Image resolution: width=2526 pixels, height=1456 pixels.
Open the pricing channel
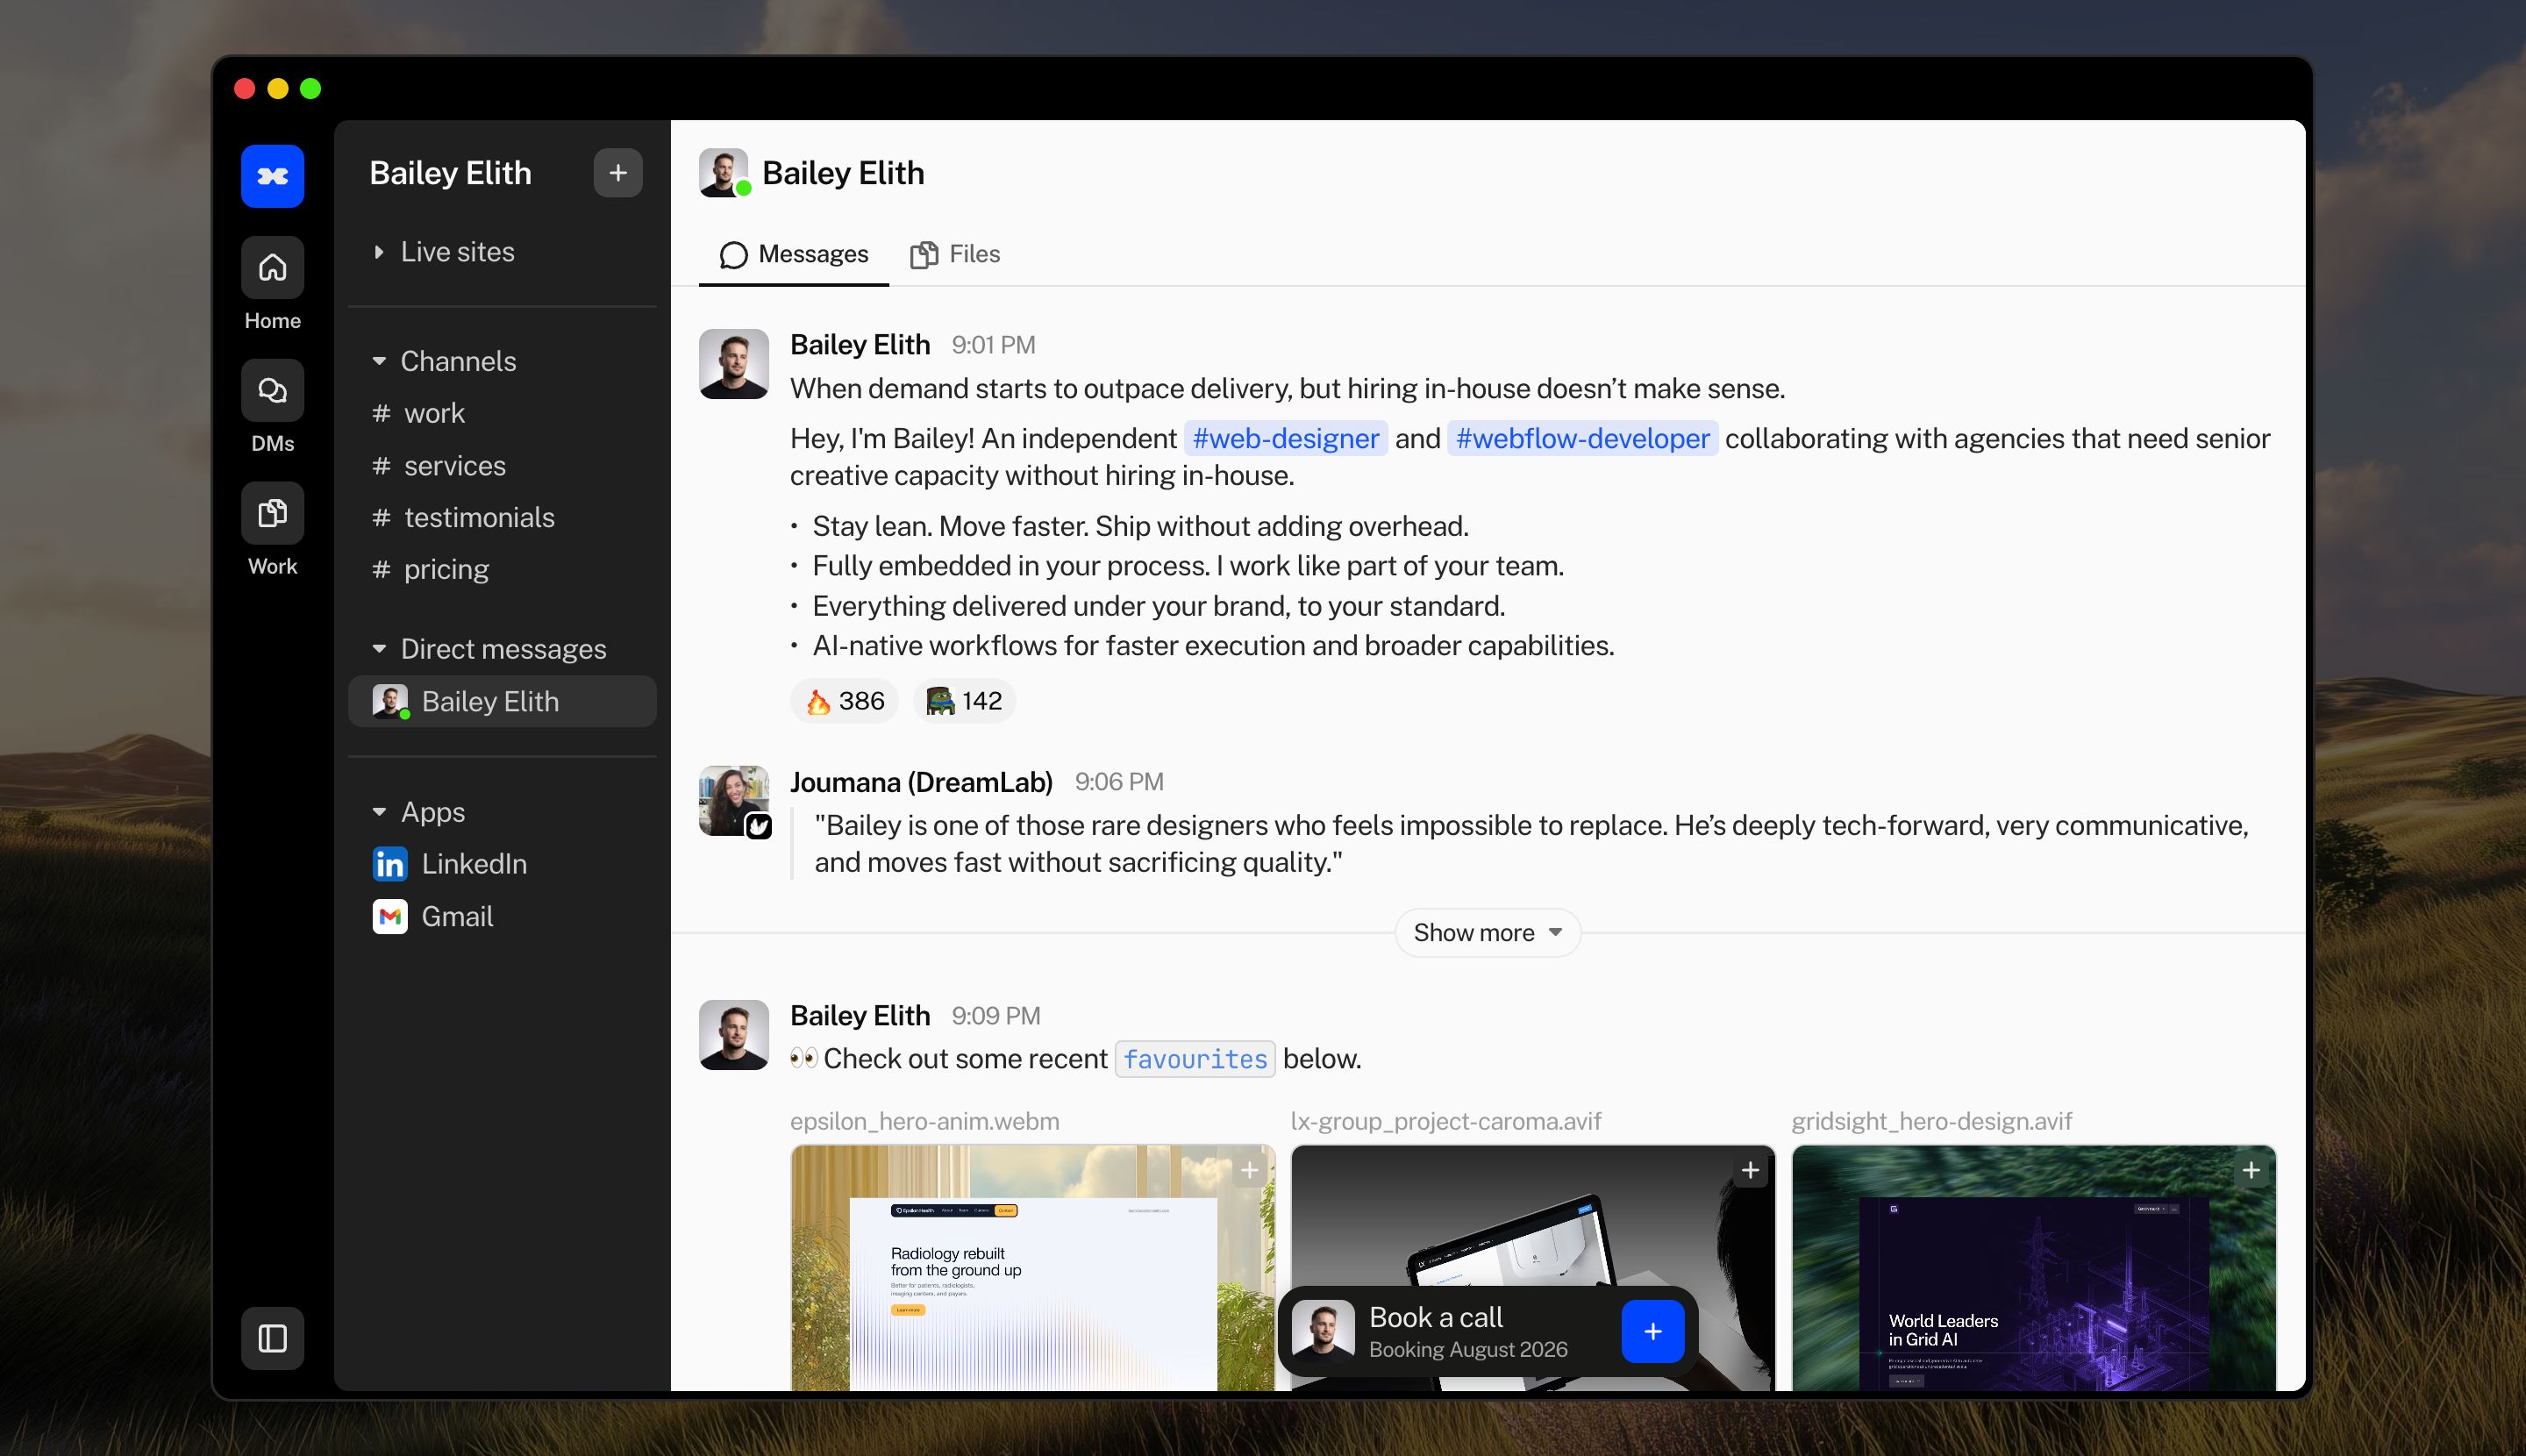[502, 570]
